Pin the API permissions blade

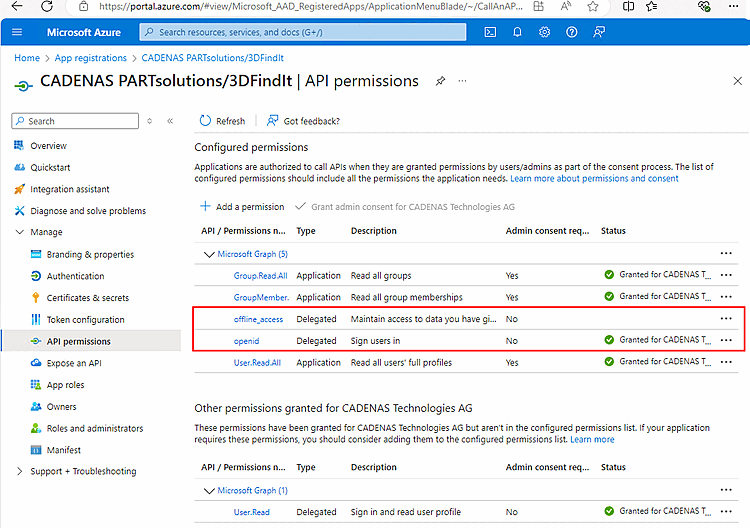(440, 81)
